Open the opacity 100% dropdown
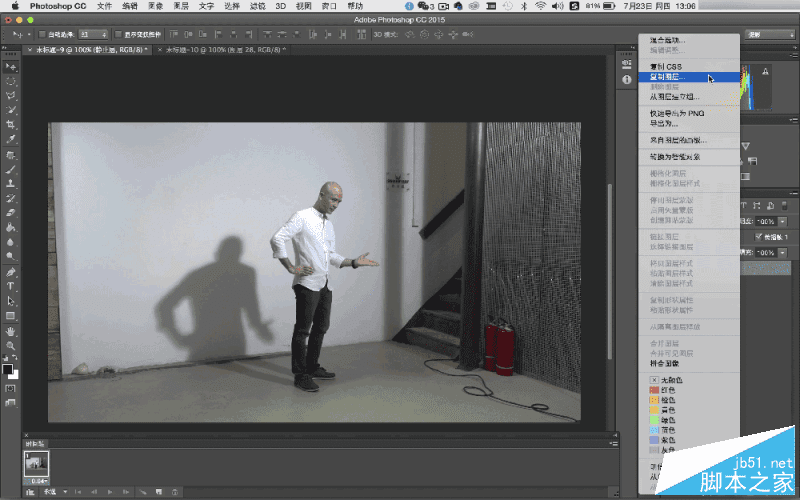 tap(783, 221)
